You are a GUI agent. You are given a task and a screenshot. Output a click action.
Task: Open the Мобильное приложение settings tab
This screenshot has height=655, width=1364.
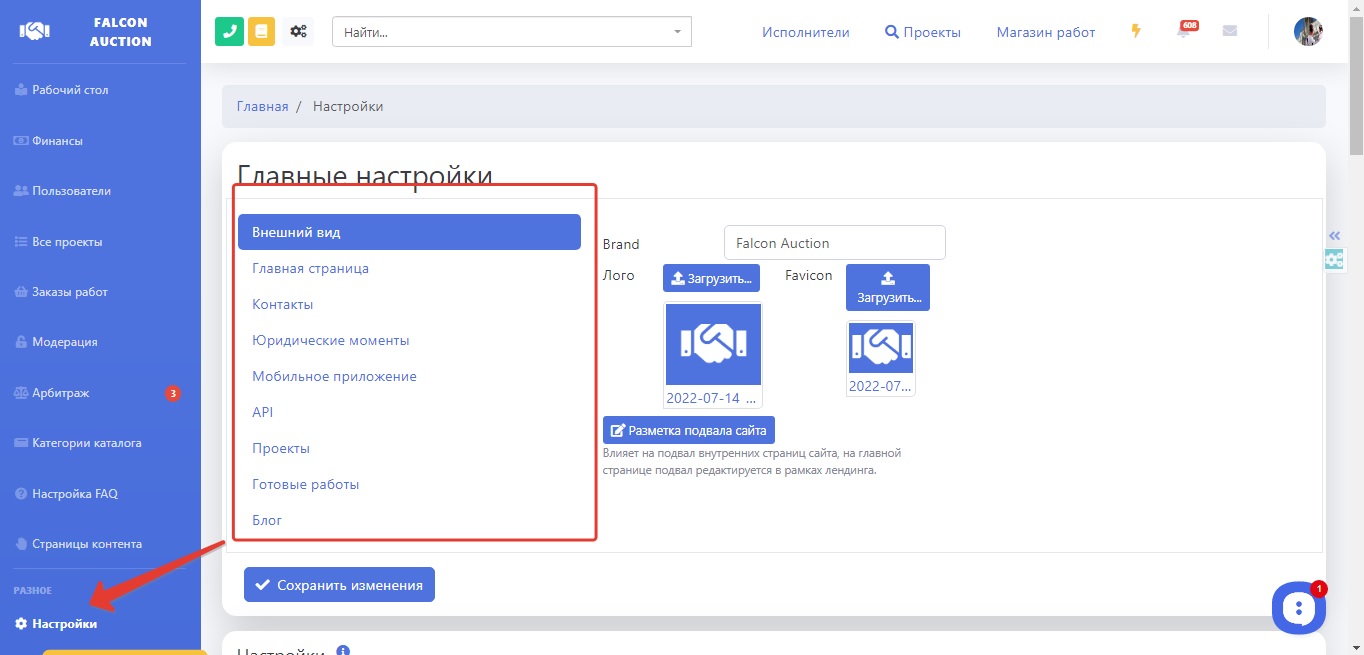(334, 376)
